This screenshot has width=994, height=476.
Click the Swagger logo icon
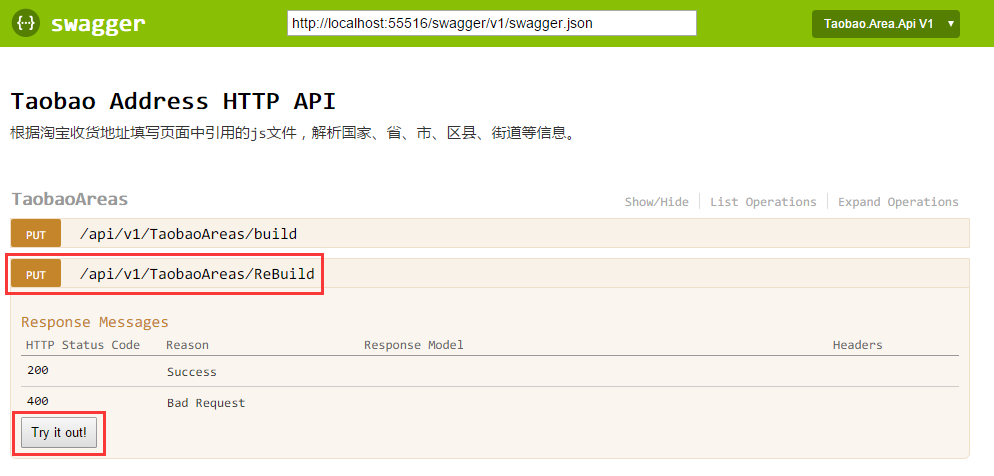click(25, 23)
